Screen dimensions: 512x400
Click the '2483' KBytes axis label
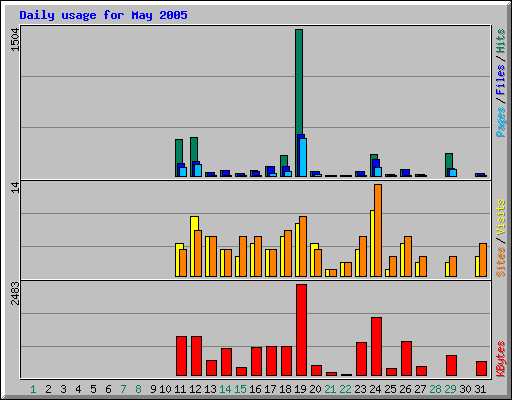pyautogui.click(x=15, y=293)
